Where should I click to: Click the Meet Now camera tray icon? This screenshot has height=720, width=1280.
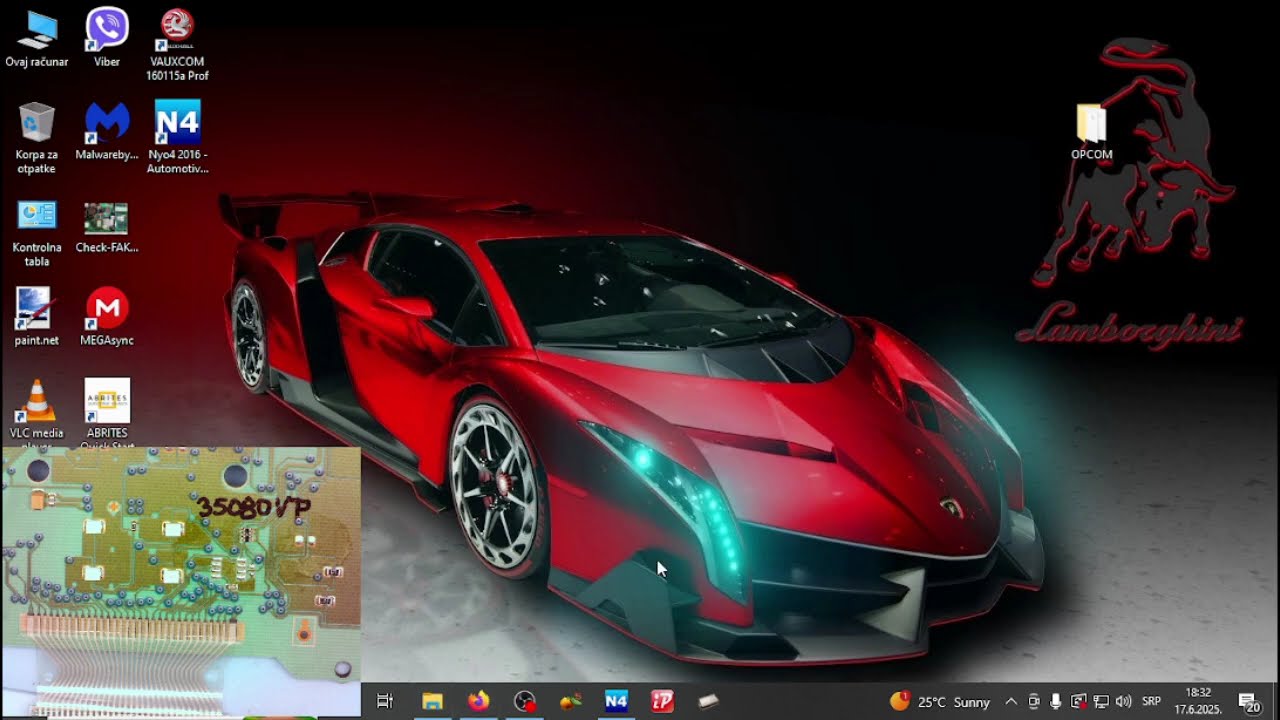point(1034,702)
